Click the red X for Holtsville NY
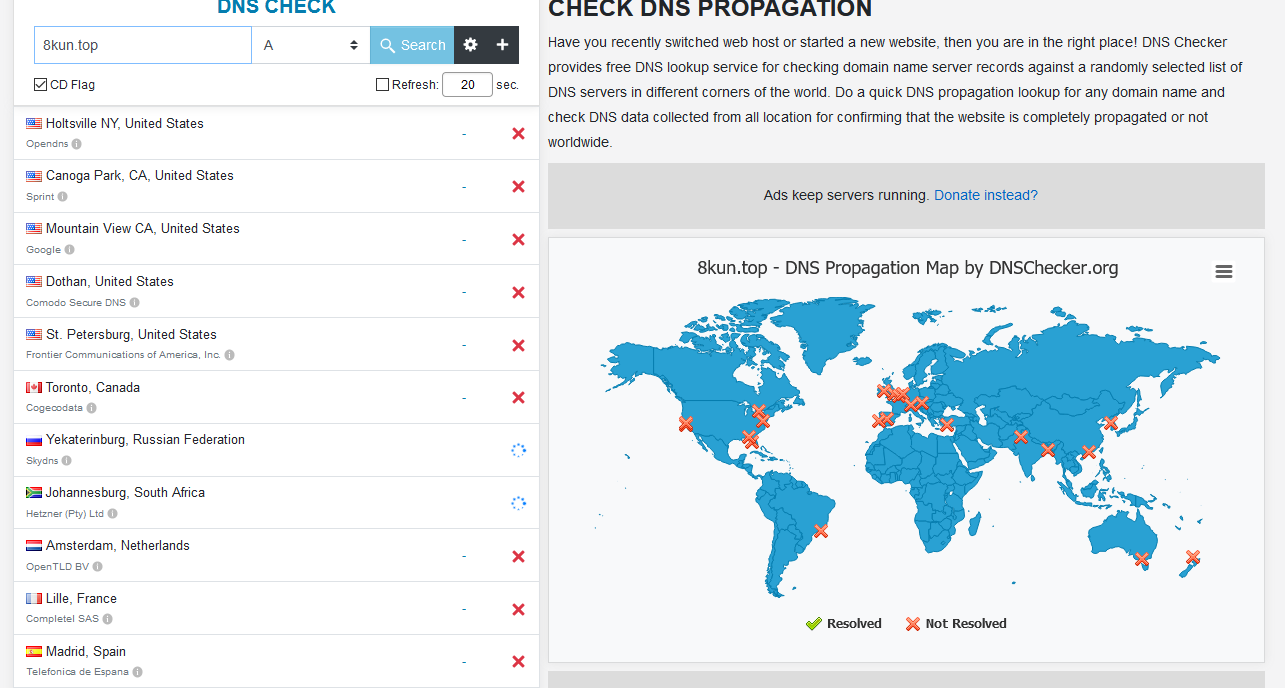1285x688 pixels. coord(518,133)
